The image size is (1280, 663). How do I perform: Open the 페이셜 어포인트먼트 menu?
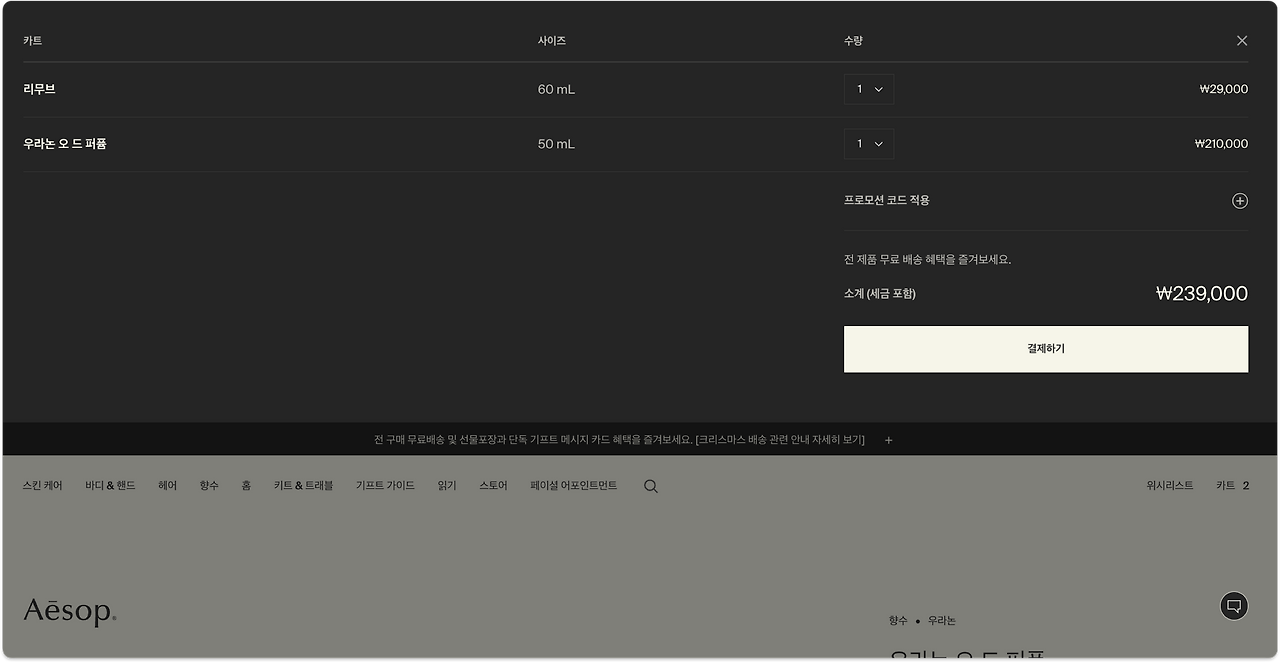click(x=573, y=485)
